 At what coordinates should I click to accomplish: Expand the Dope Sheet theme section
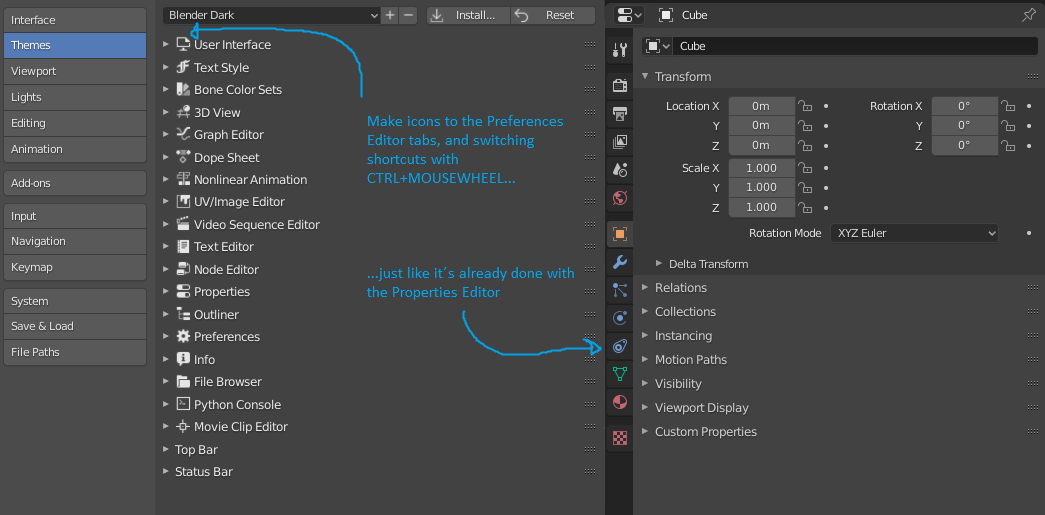[x=166, y=157]
